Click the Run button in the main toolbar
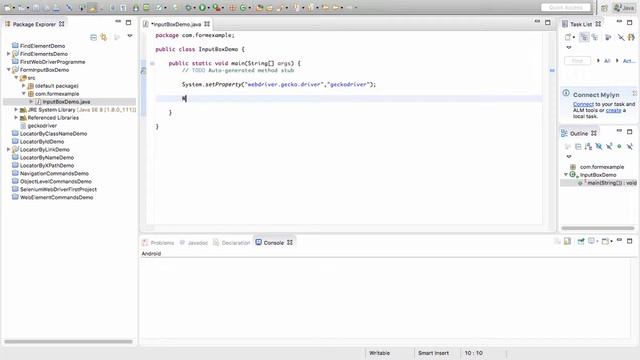Screen dimensions: 640x360 coord(202,7)
